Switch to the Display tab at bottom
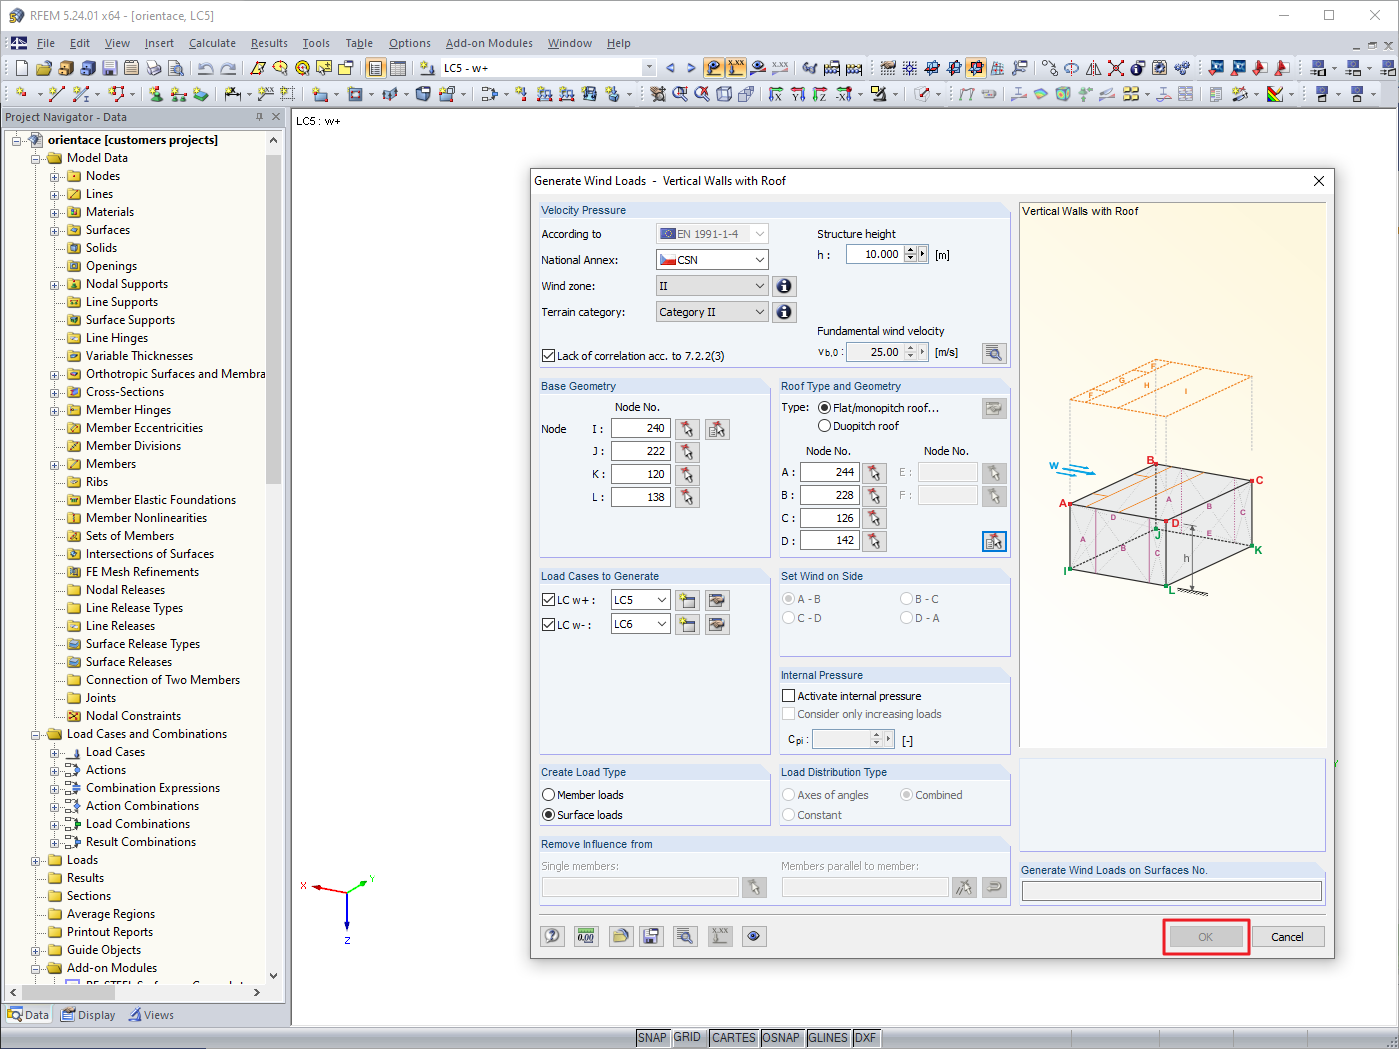 click(88, 1014)
